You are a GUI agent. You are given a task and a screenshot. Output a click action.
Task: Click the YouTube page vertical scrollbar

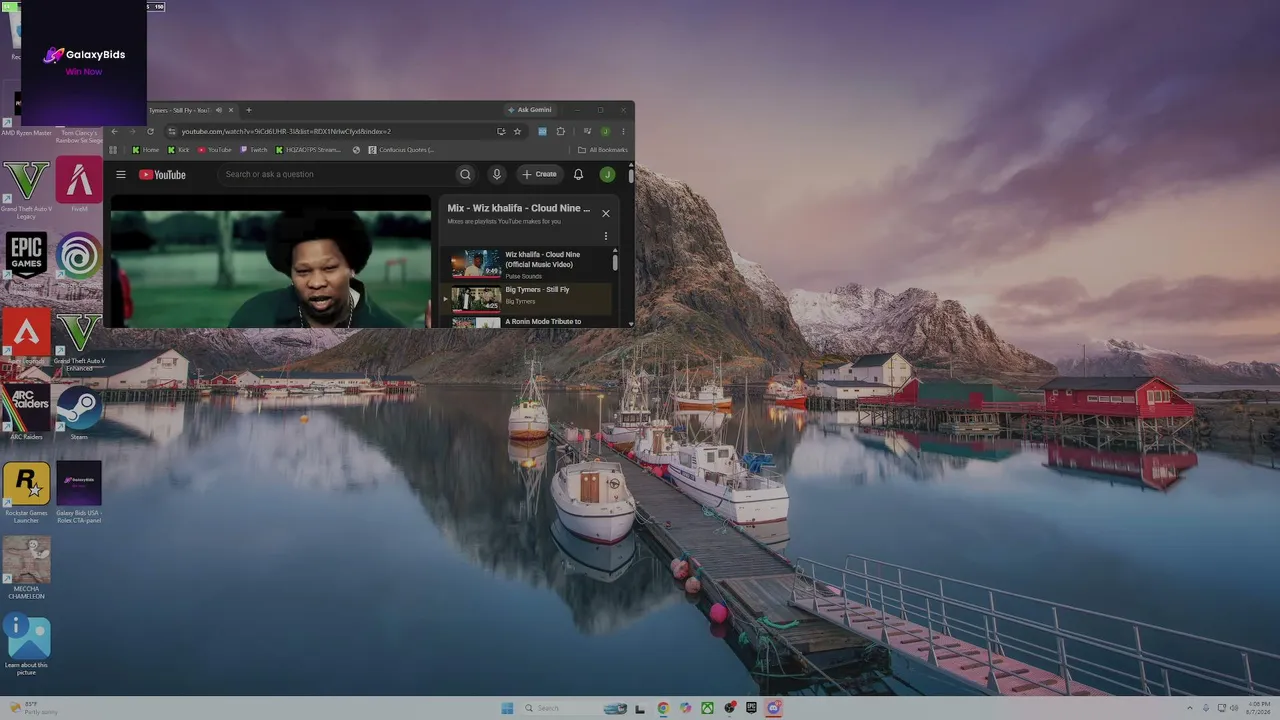(x=631, y=176)
